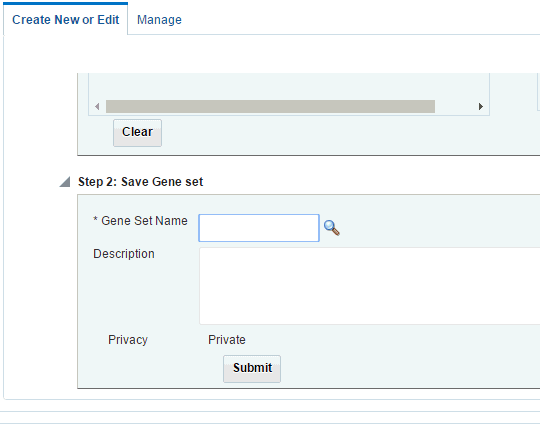
Task: Click the Description label
Action: click(124, 254)
